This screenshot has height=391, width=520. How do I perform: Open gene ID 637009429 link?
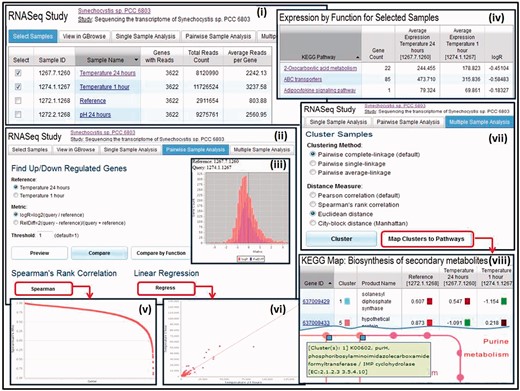pos(316,301)
